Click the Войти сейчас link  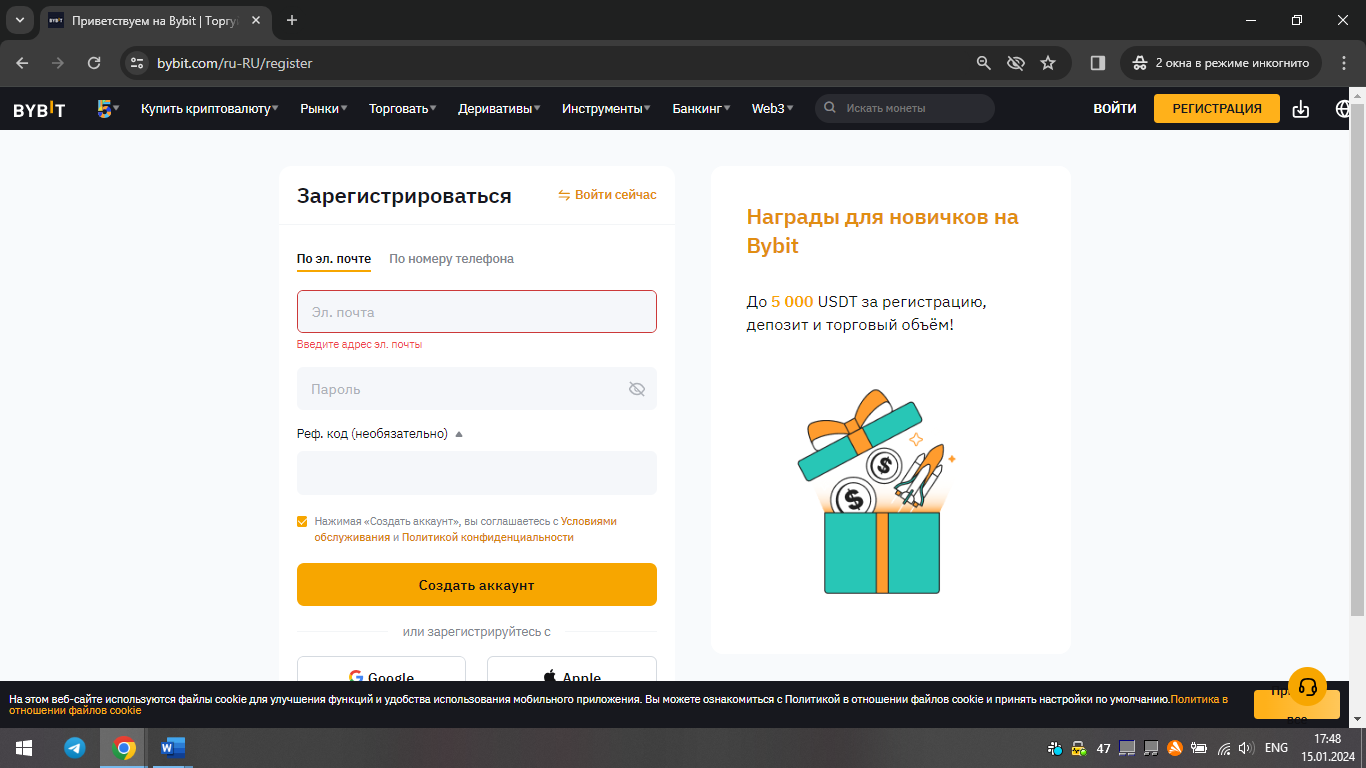pos(607,195)
